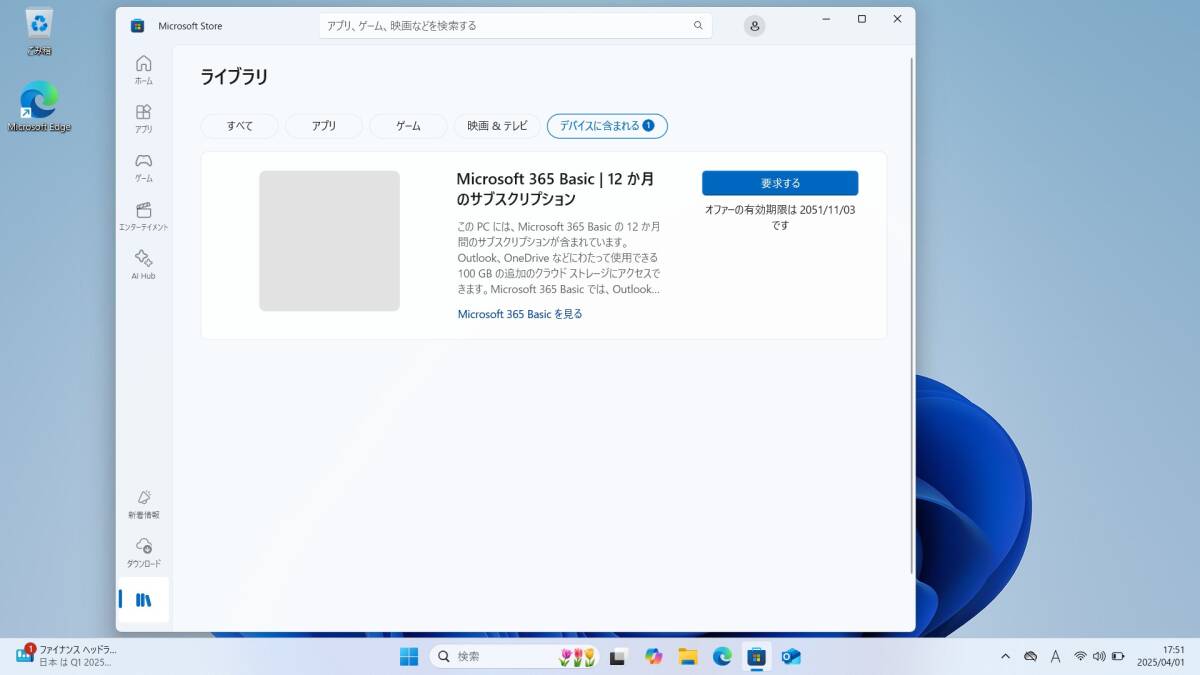The width and height of the screenshot is (1200, 675).
Task: Open the ゲーム section in the sidebar
Action: pos(143,167)
